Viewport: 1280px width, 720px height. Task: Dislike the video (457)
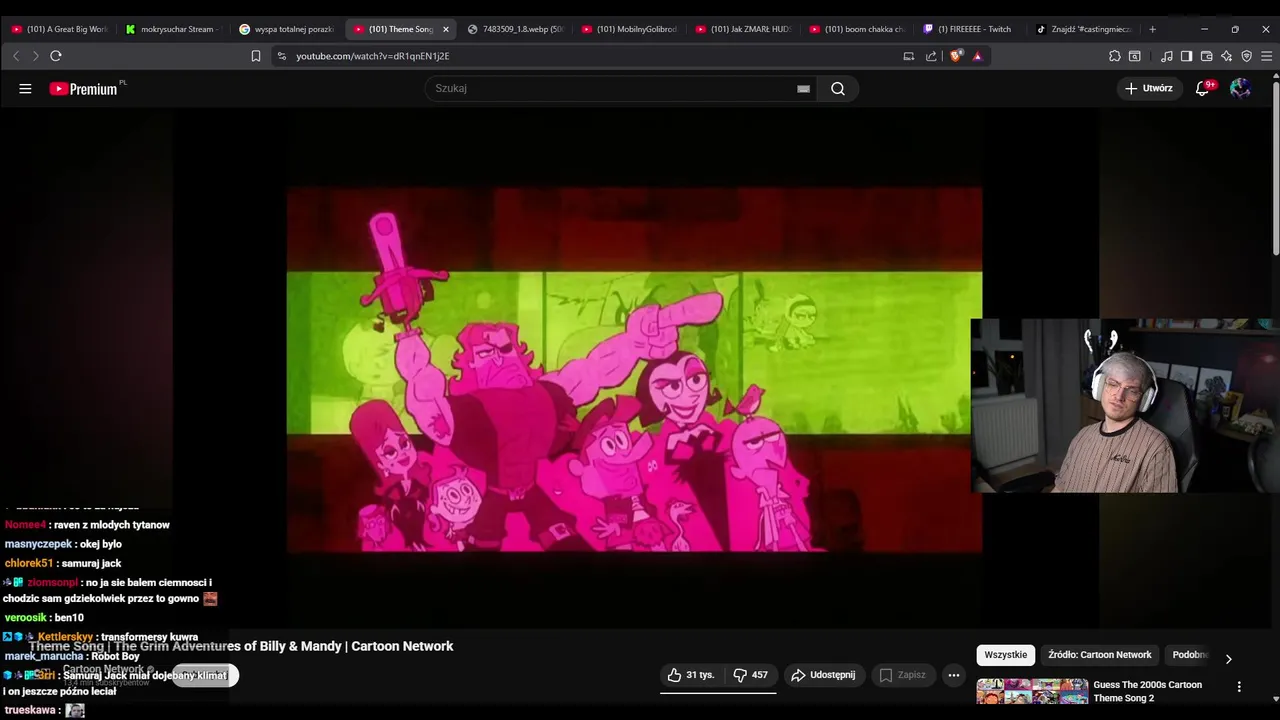[x=751, y=675]
